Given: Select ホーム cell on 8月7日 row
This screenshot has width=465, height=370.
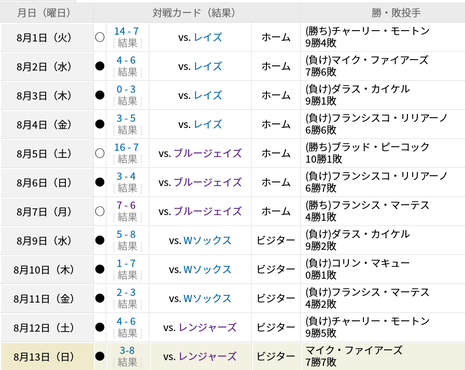Looking at the screenshot, I should pos(276,211).
